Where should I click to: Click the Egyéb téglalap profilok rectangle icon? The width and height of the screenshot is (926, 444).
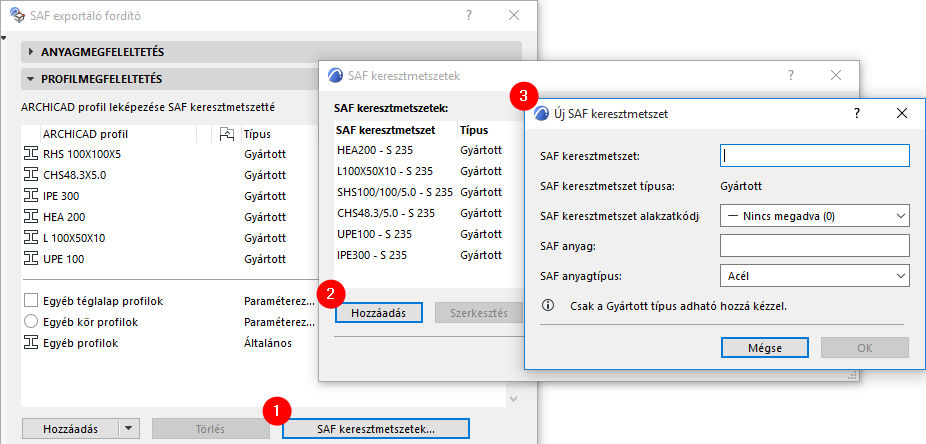[x=29, y=301]
